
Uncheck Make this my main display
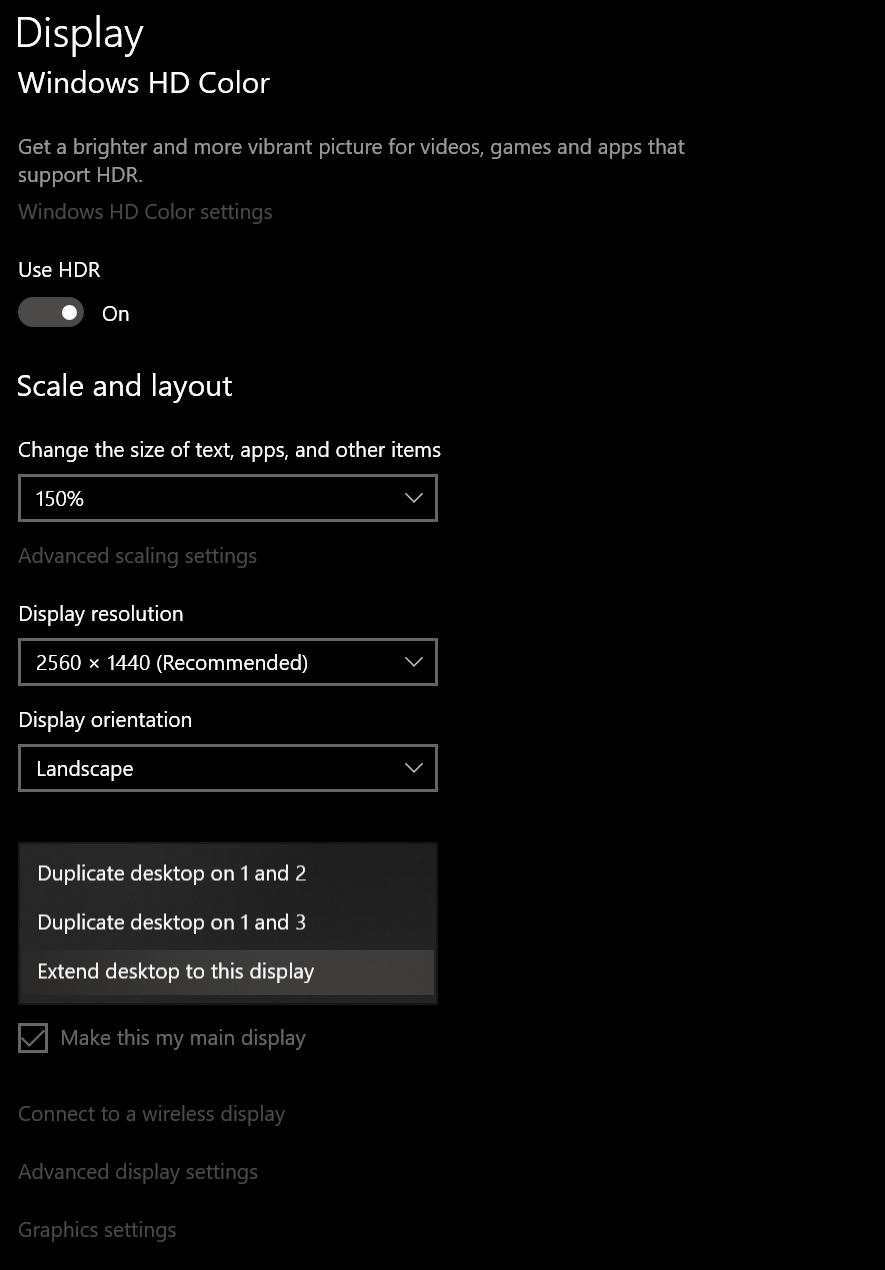pyautogui.click(x=33, y=1038)
